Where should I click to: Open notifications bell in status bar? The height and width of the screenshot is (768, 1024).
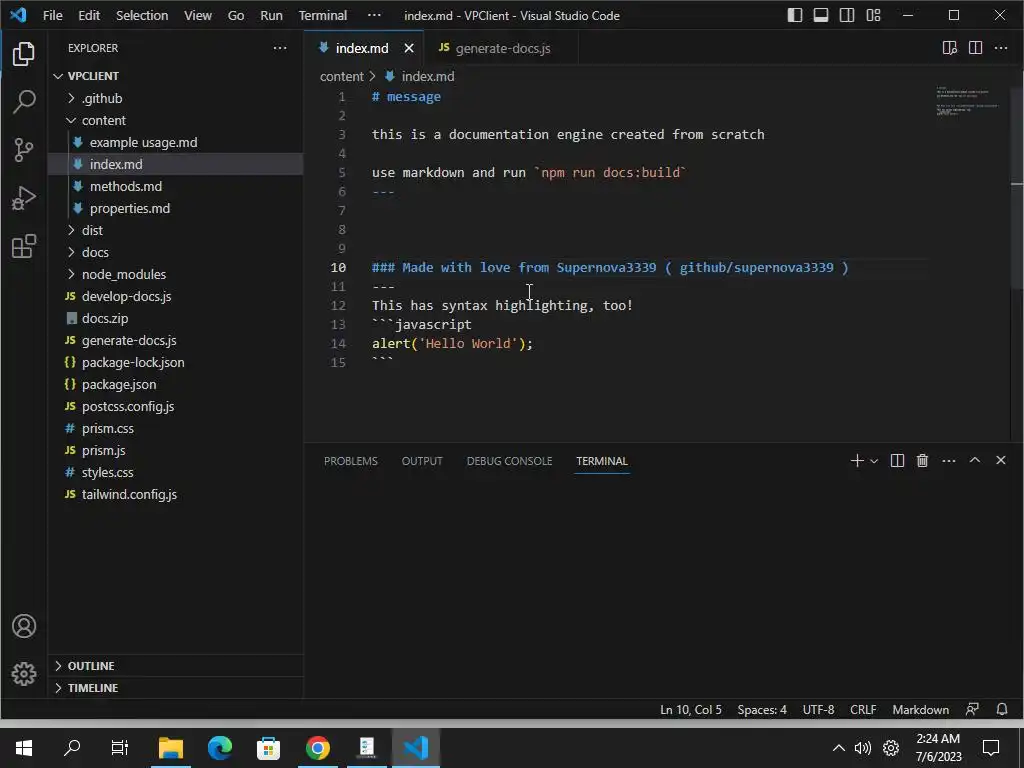pyautogui.click(x=1001, y=709)
